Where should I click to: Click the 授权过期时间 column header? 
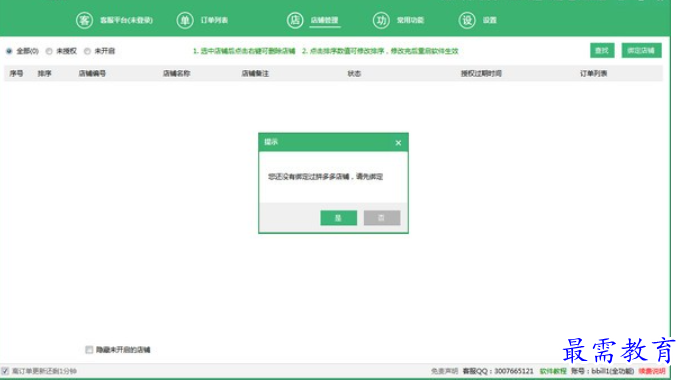coord(481,74)
